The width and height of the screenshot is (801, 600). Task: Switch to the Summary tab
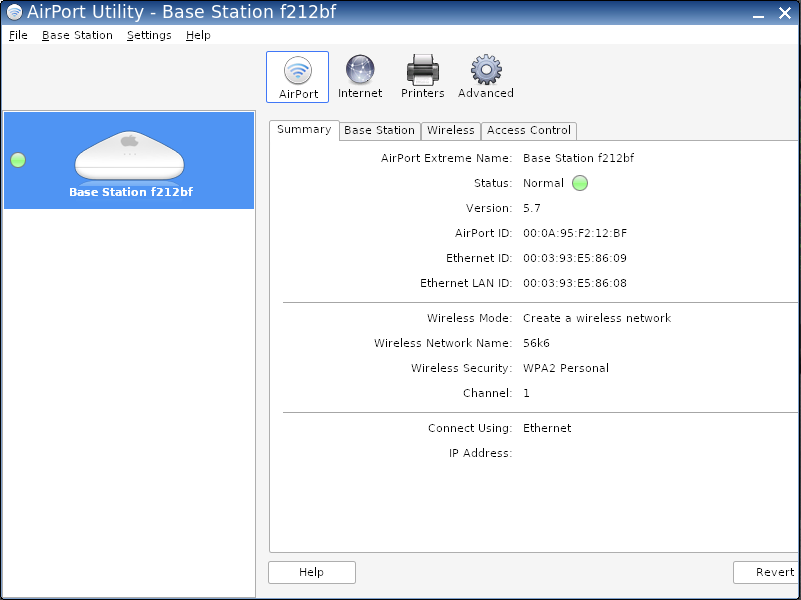(304, 130)
